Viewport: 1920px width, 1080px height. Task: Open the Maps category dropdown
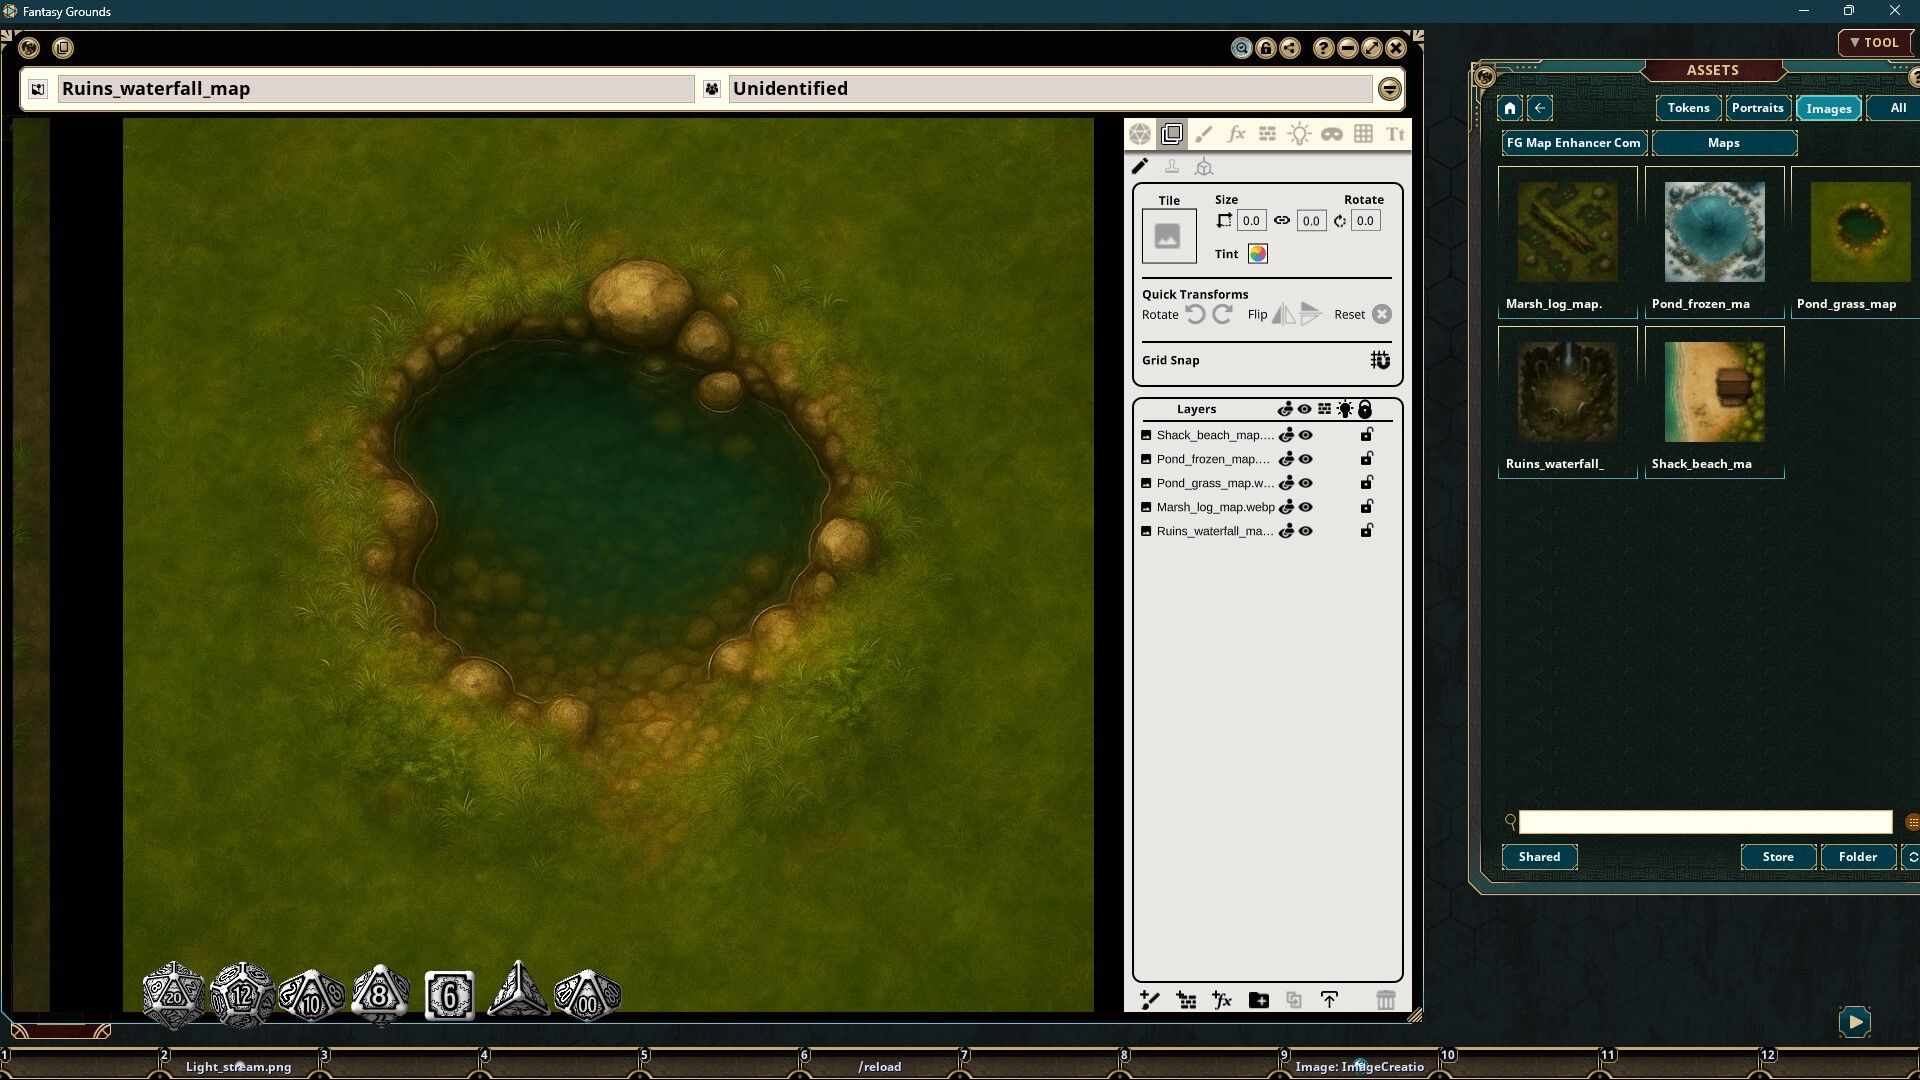tap(1724, 143)
